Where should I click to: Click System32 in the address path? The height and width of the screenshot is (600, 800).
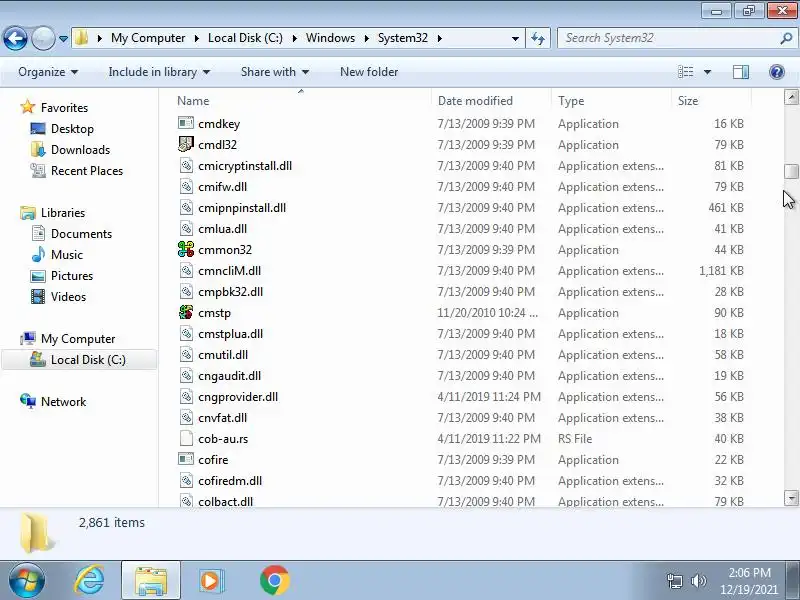coord(403,38)
